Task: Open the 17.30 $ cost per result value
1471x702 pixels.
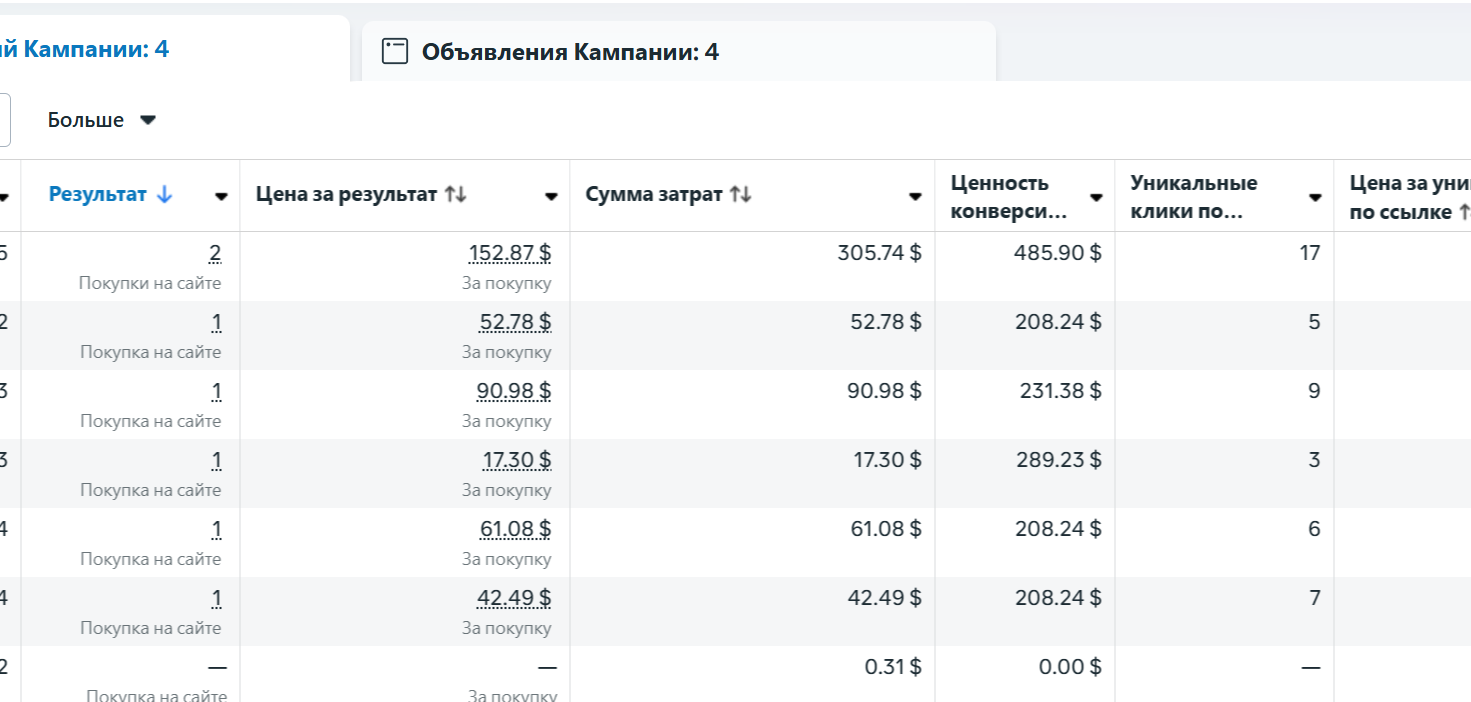Action: (516, 460)
